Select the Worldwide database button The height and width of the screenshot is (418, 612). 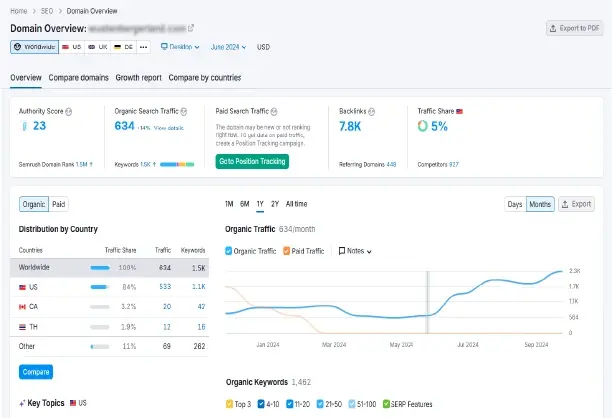pos(35,47)
